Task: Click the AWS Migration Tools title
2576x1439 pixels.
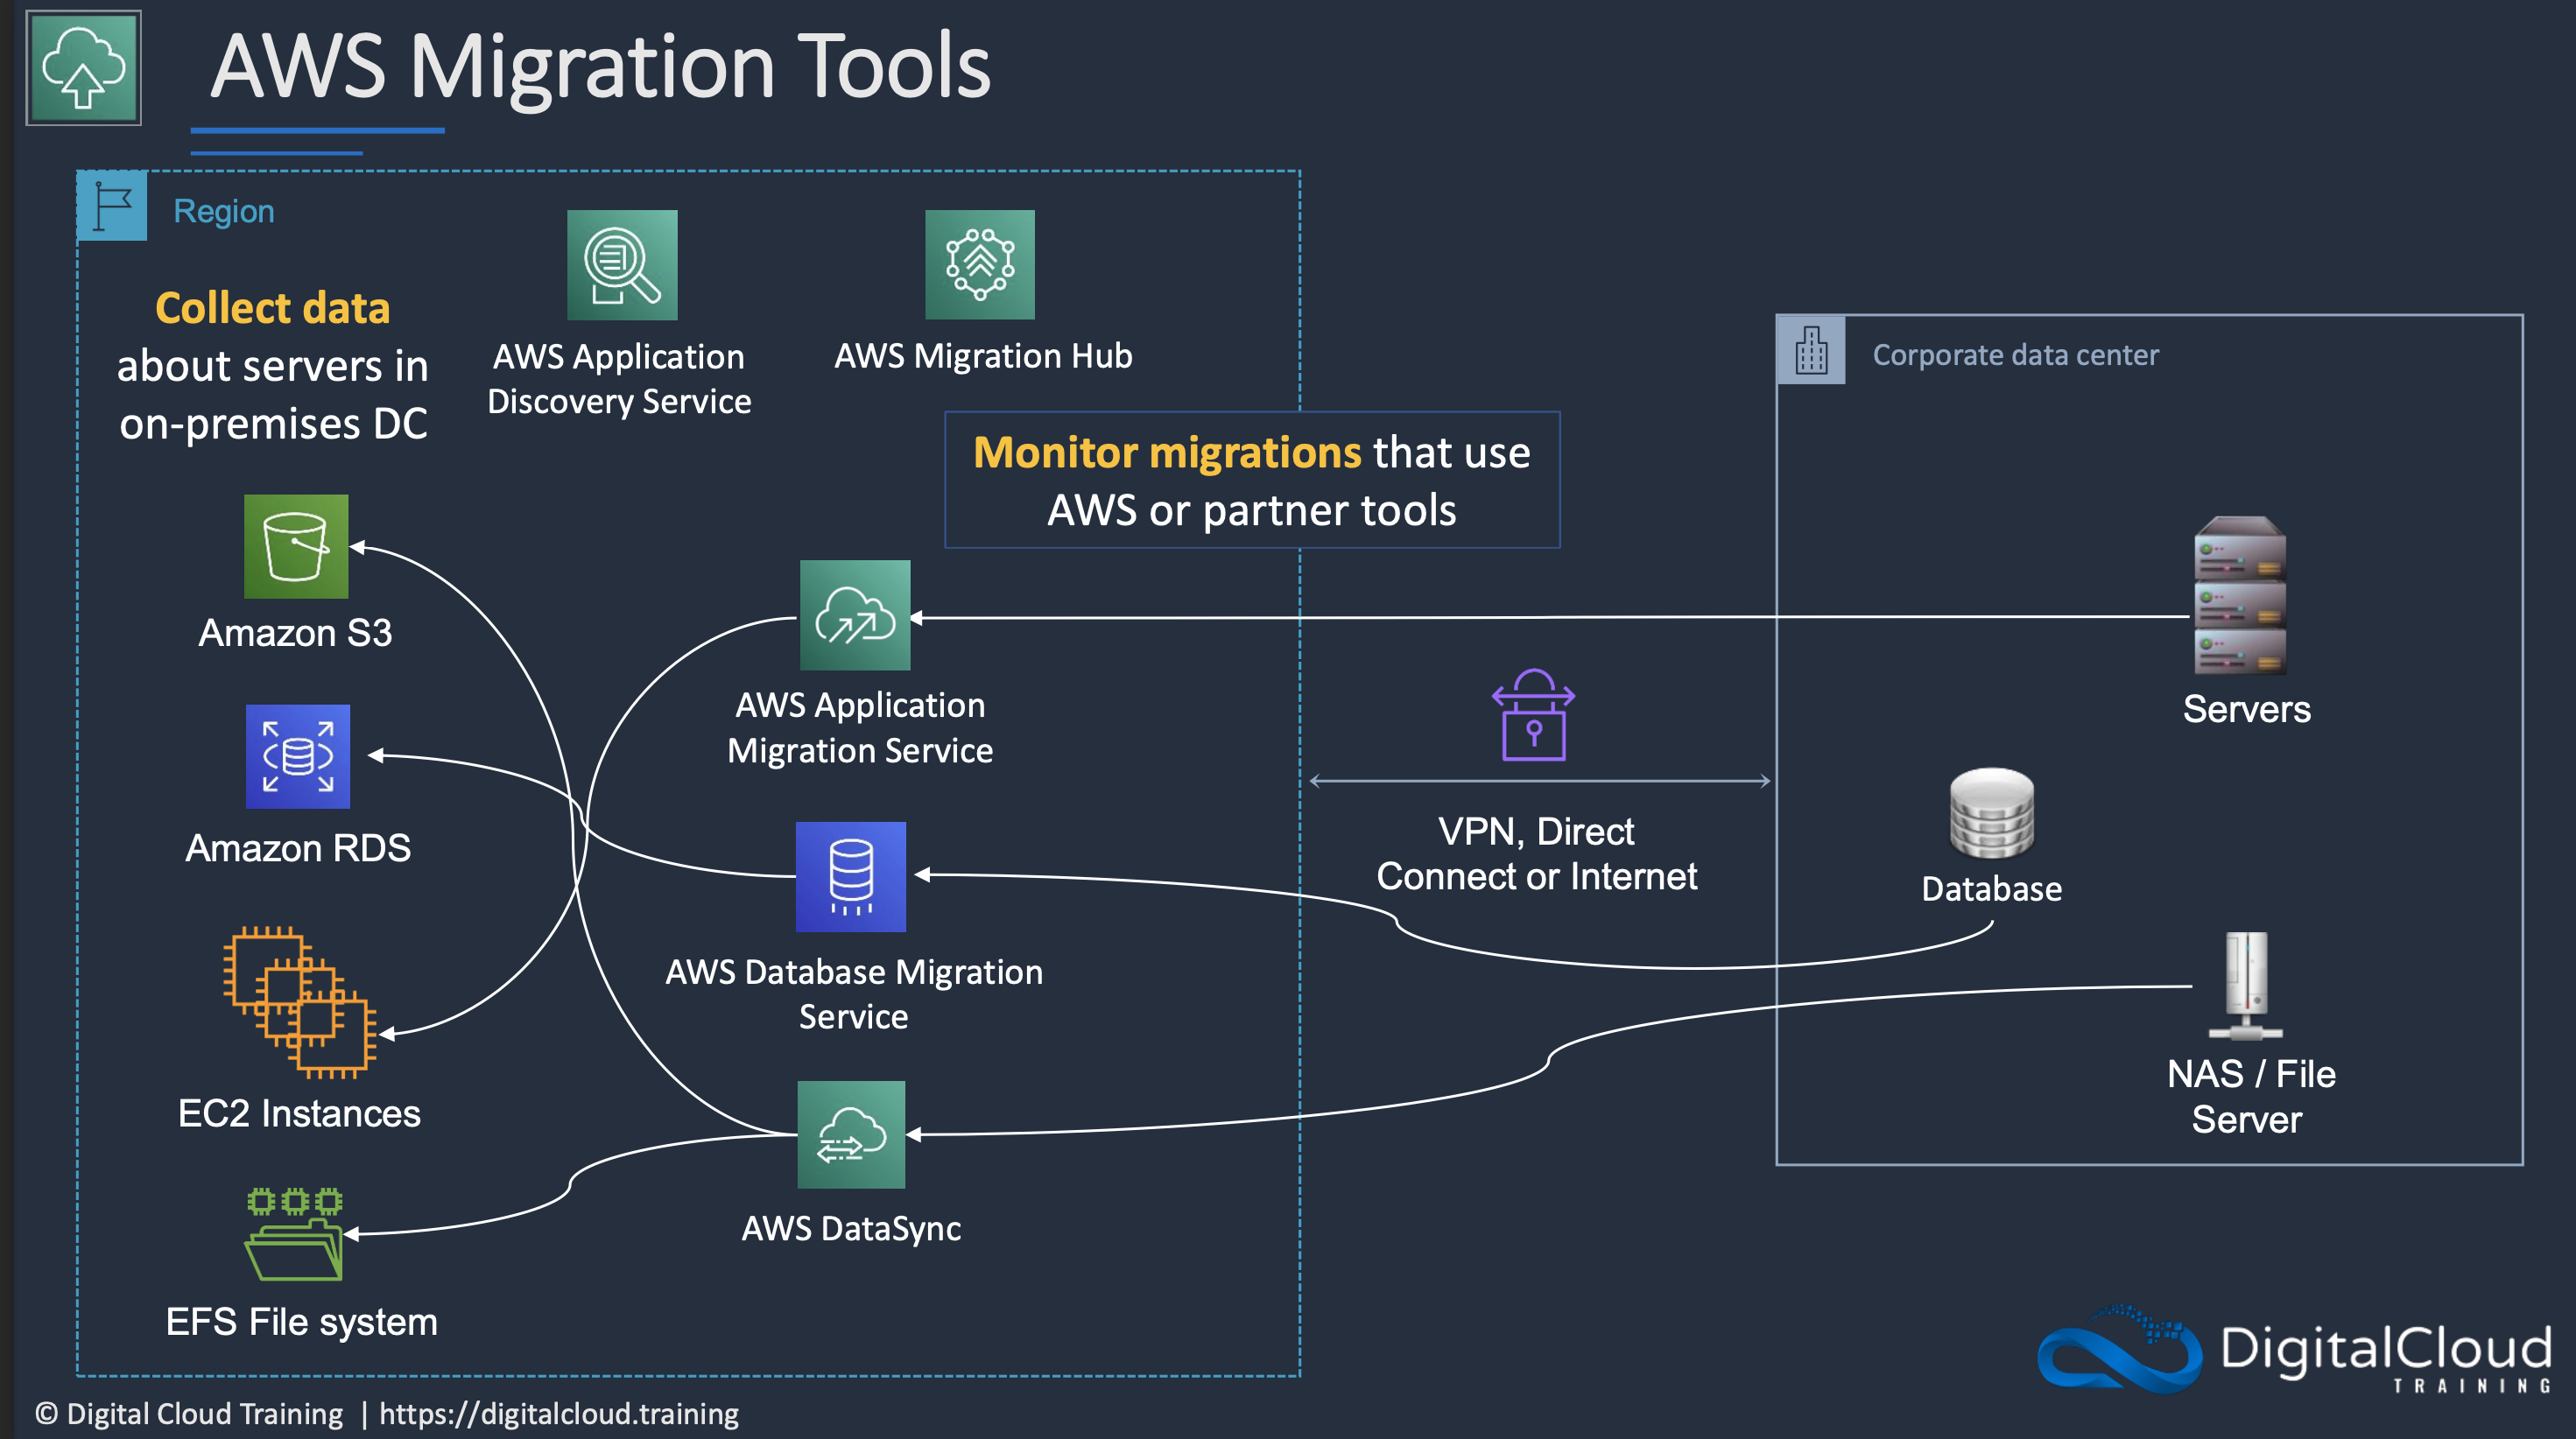Action: tap(600, 68)
